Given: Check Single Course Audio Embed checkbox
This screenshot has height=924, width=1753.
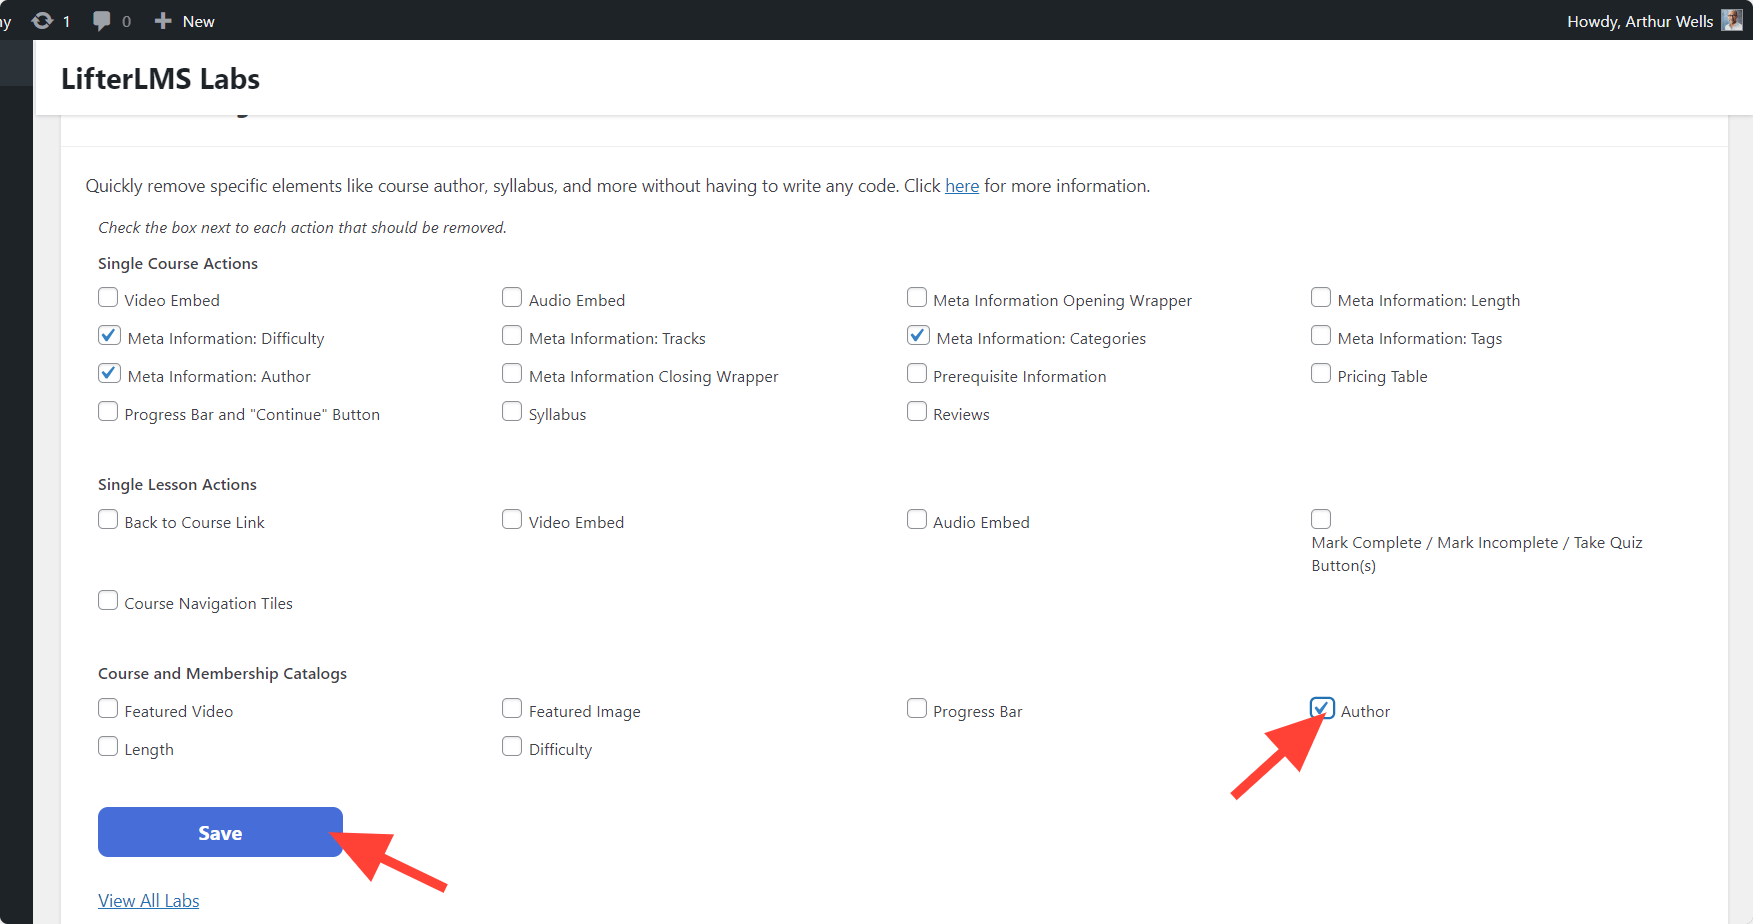Looking at the screenshot, I should click(512, 298).
